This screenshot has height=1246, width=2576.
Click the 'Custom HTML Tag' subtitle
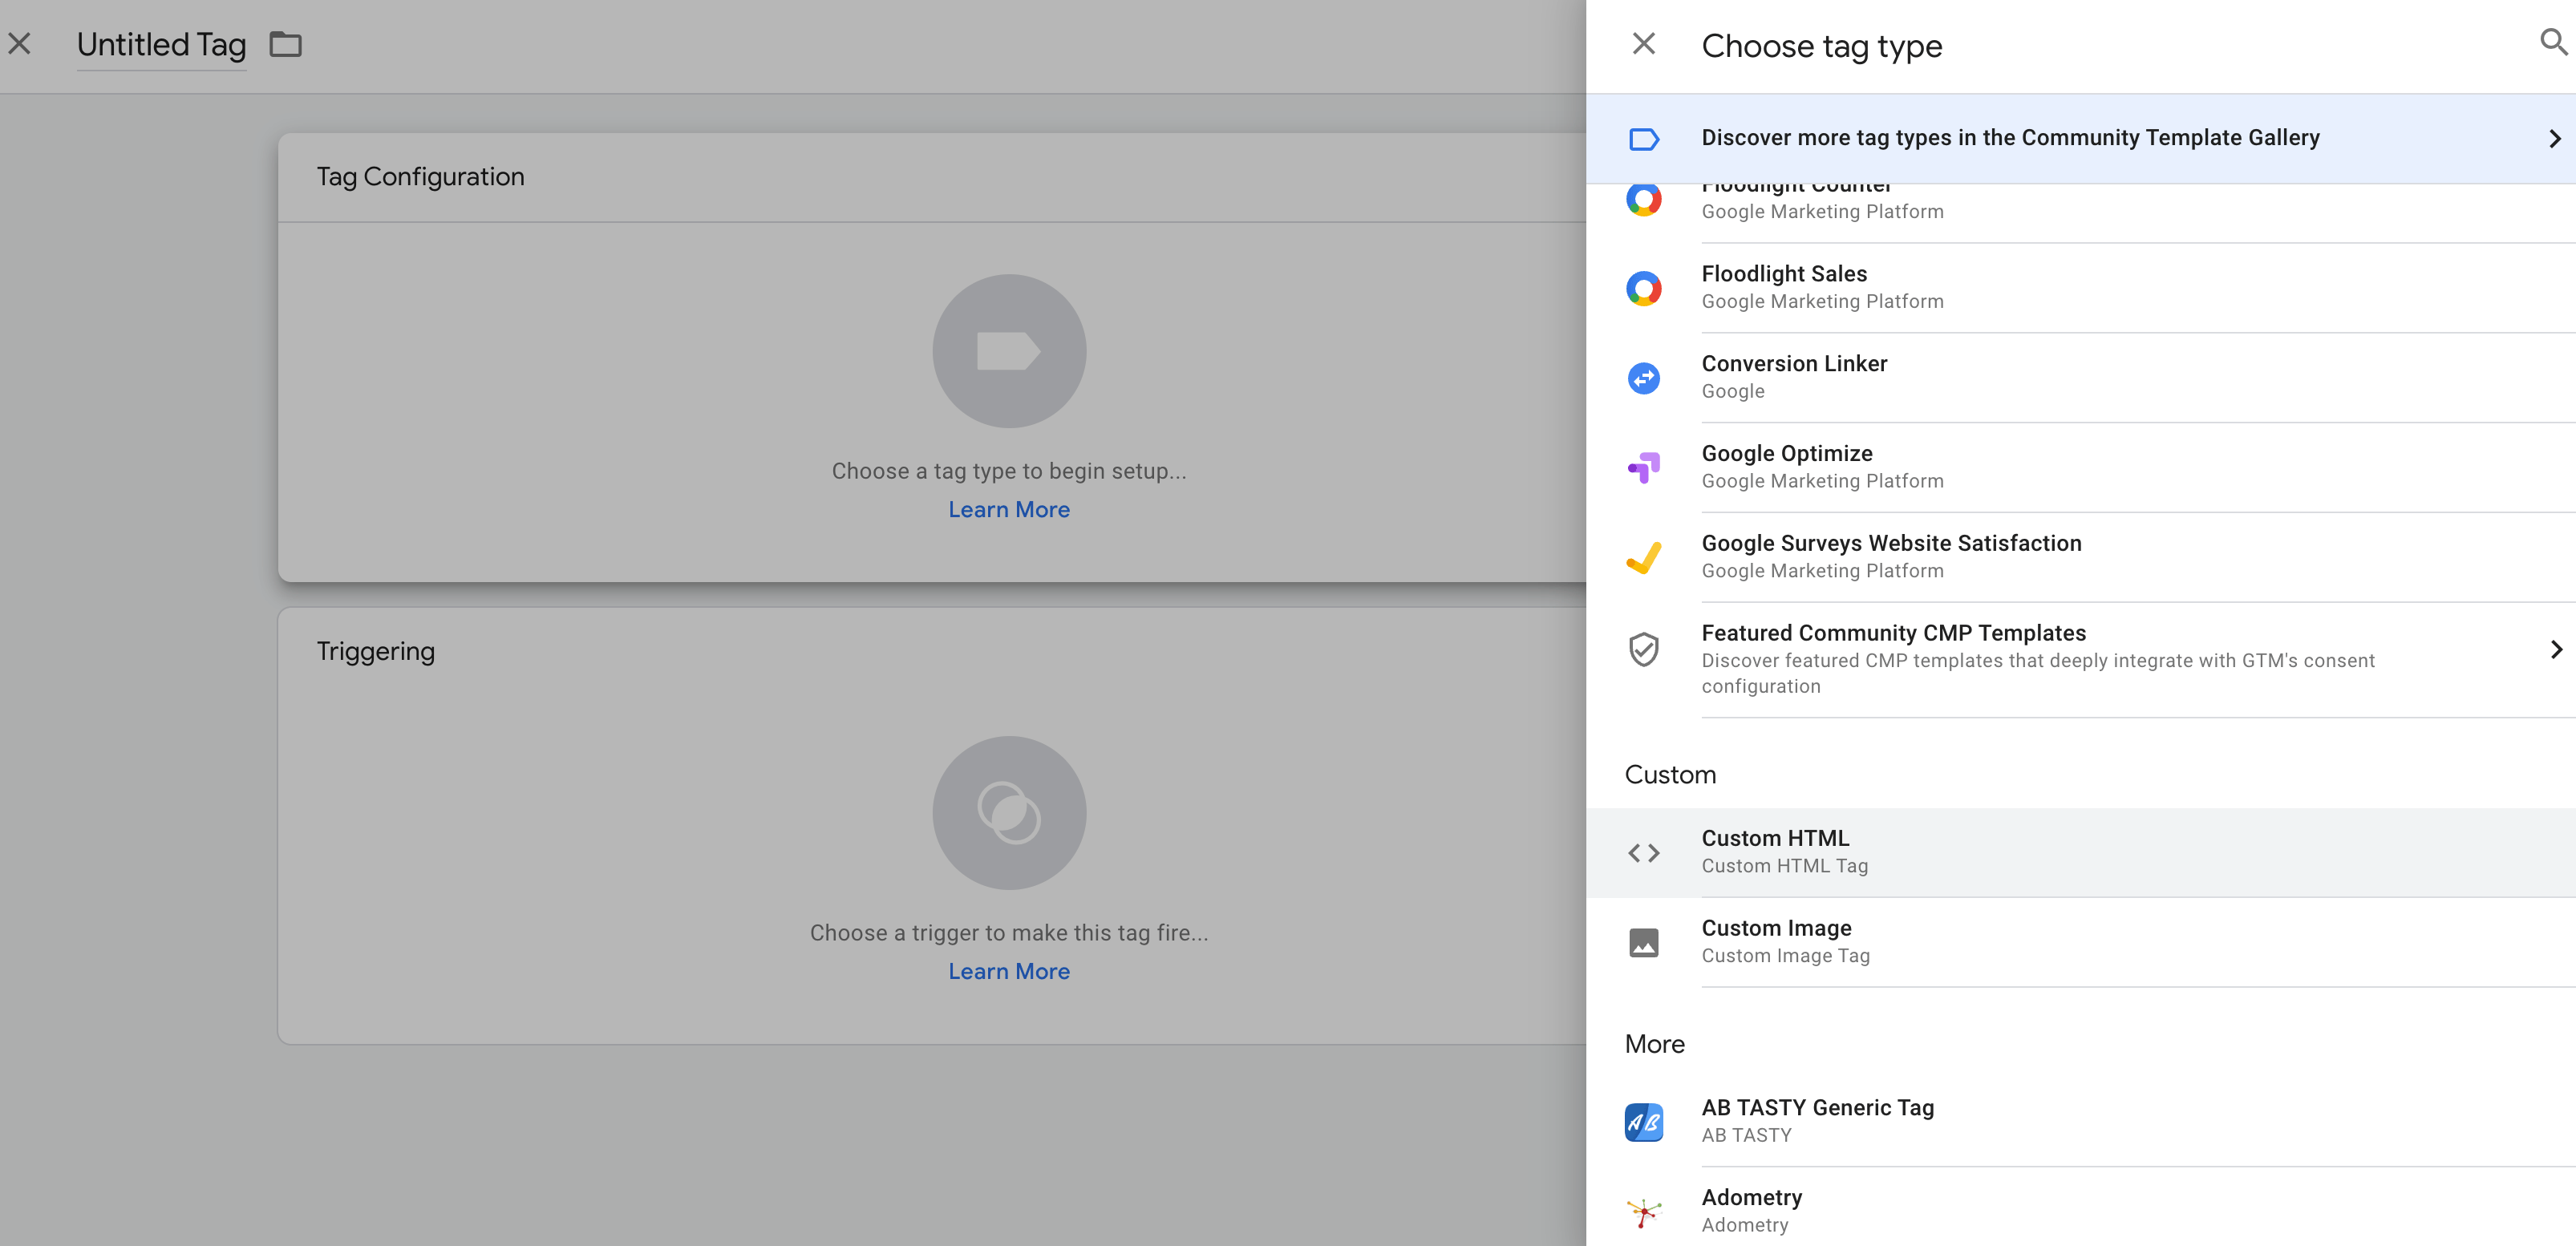pos(1784,866)
